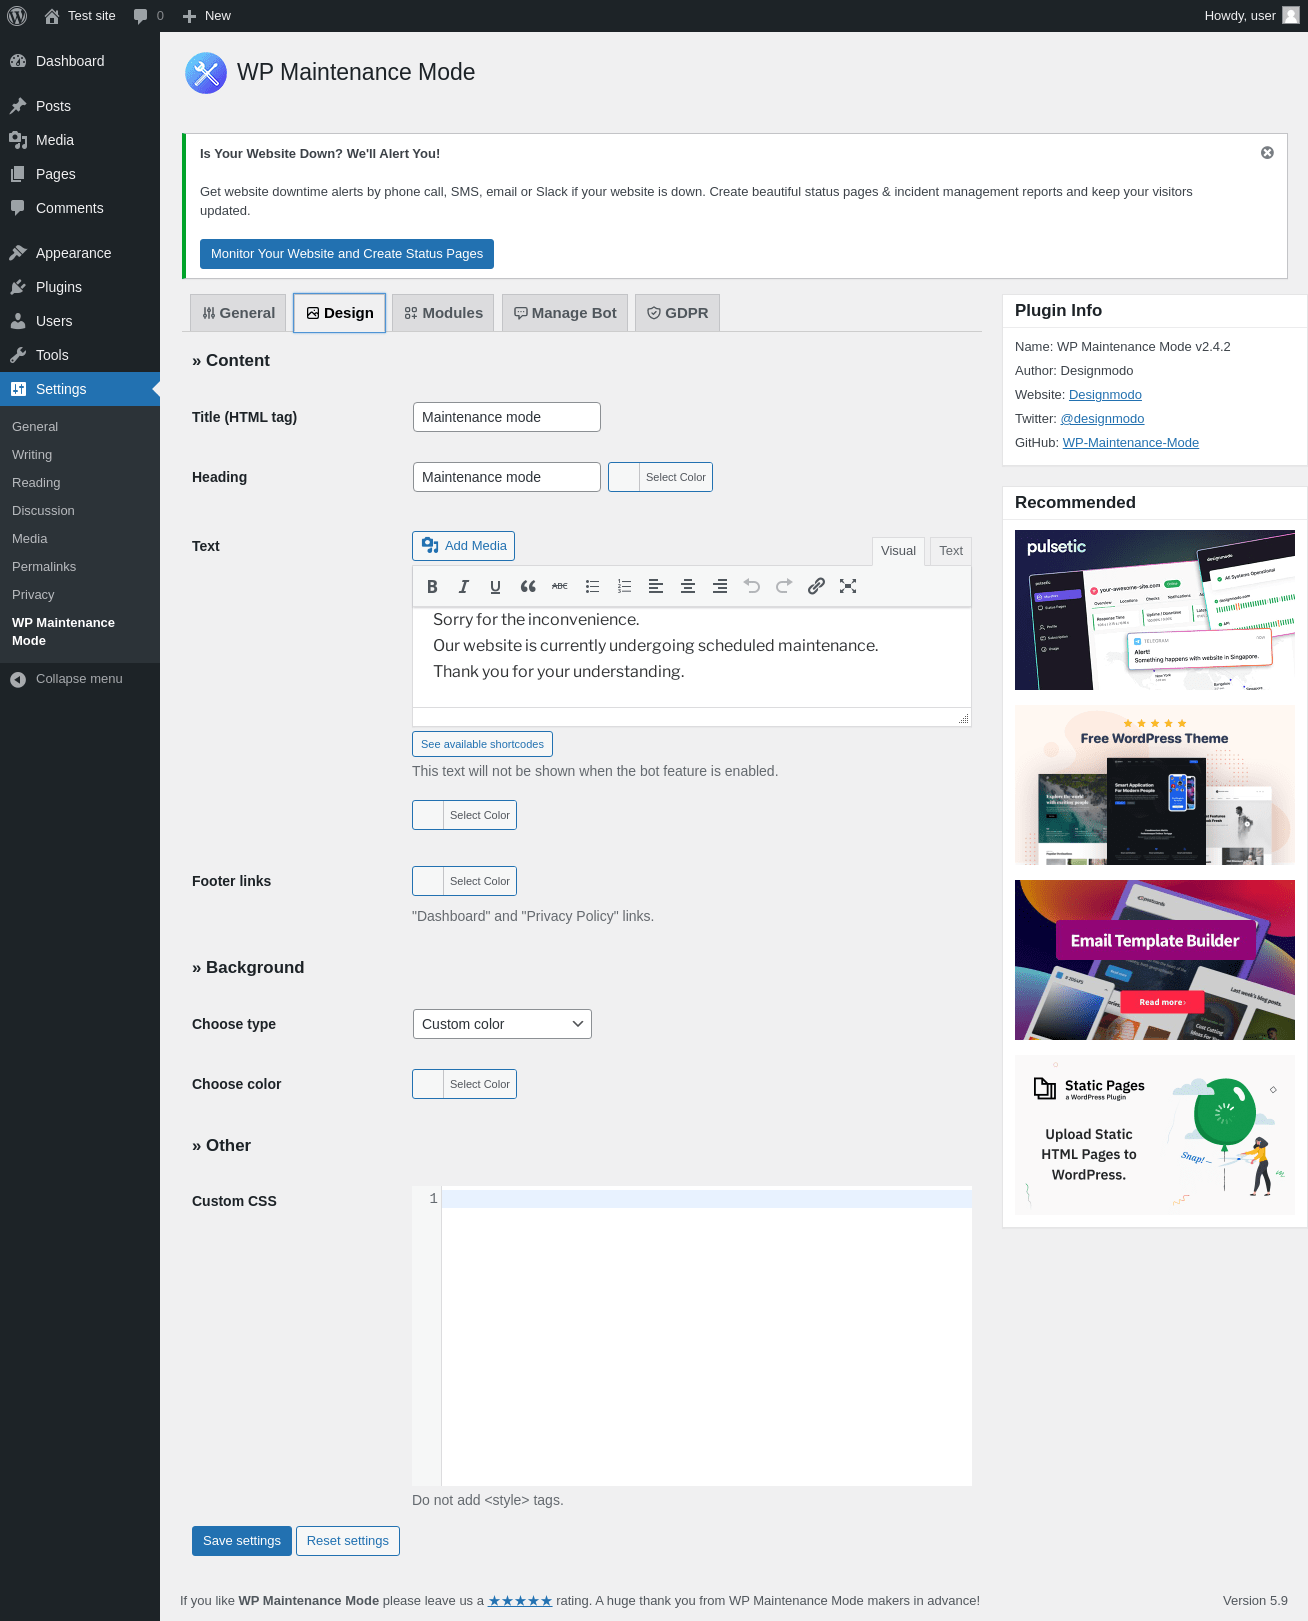Viewport: 1308px width, 1621px height.
Task: Switch to the General tab
Action: (x=238, y=313)
